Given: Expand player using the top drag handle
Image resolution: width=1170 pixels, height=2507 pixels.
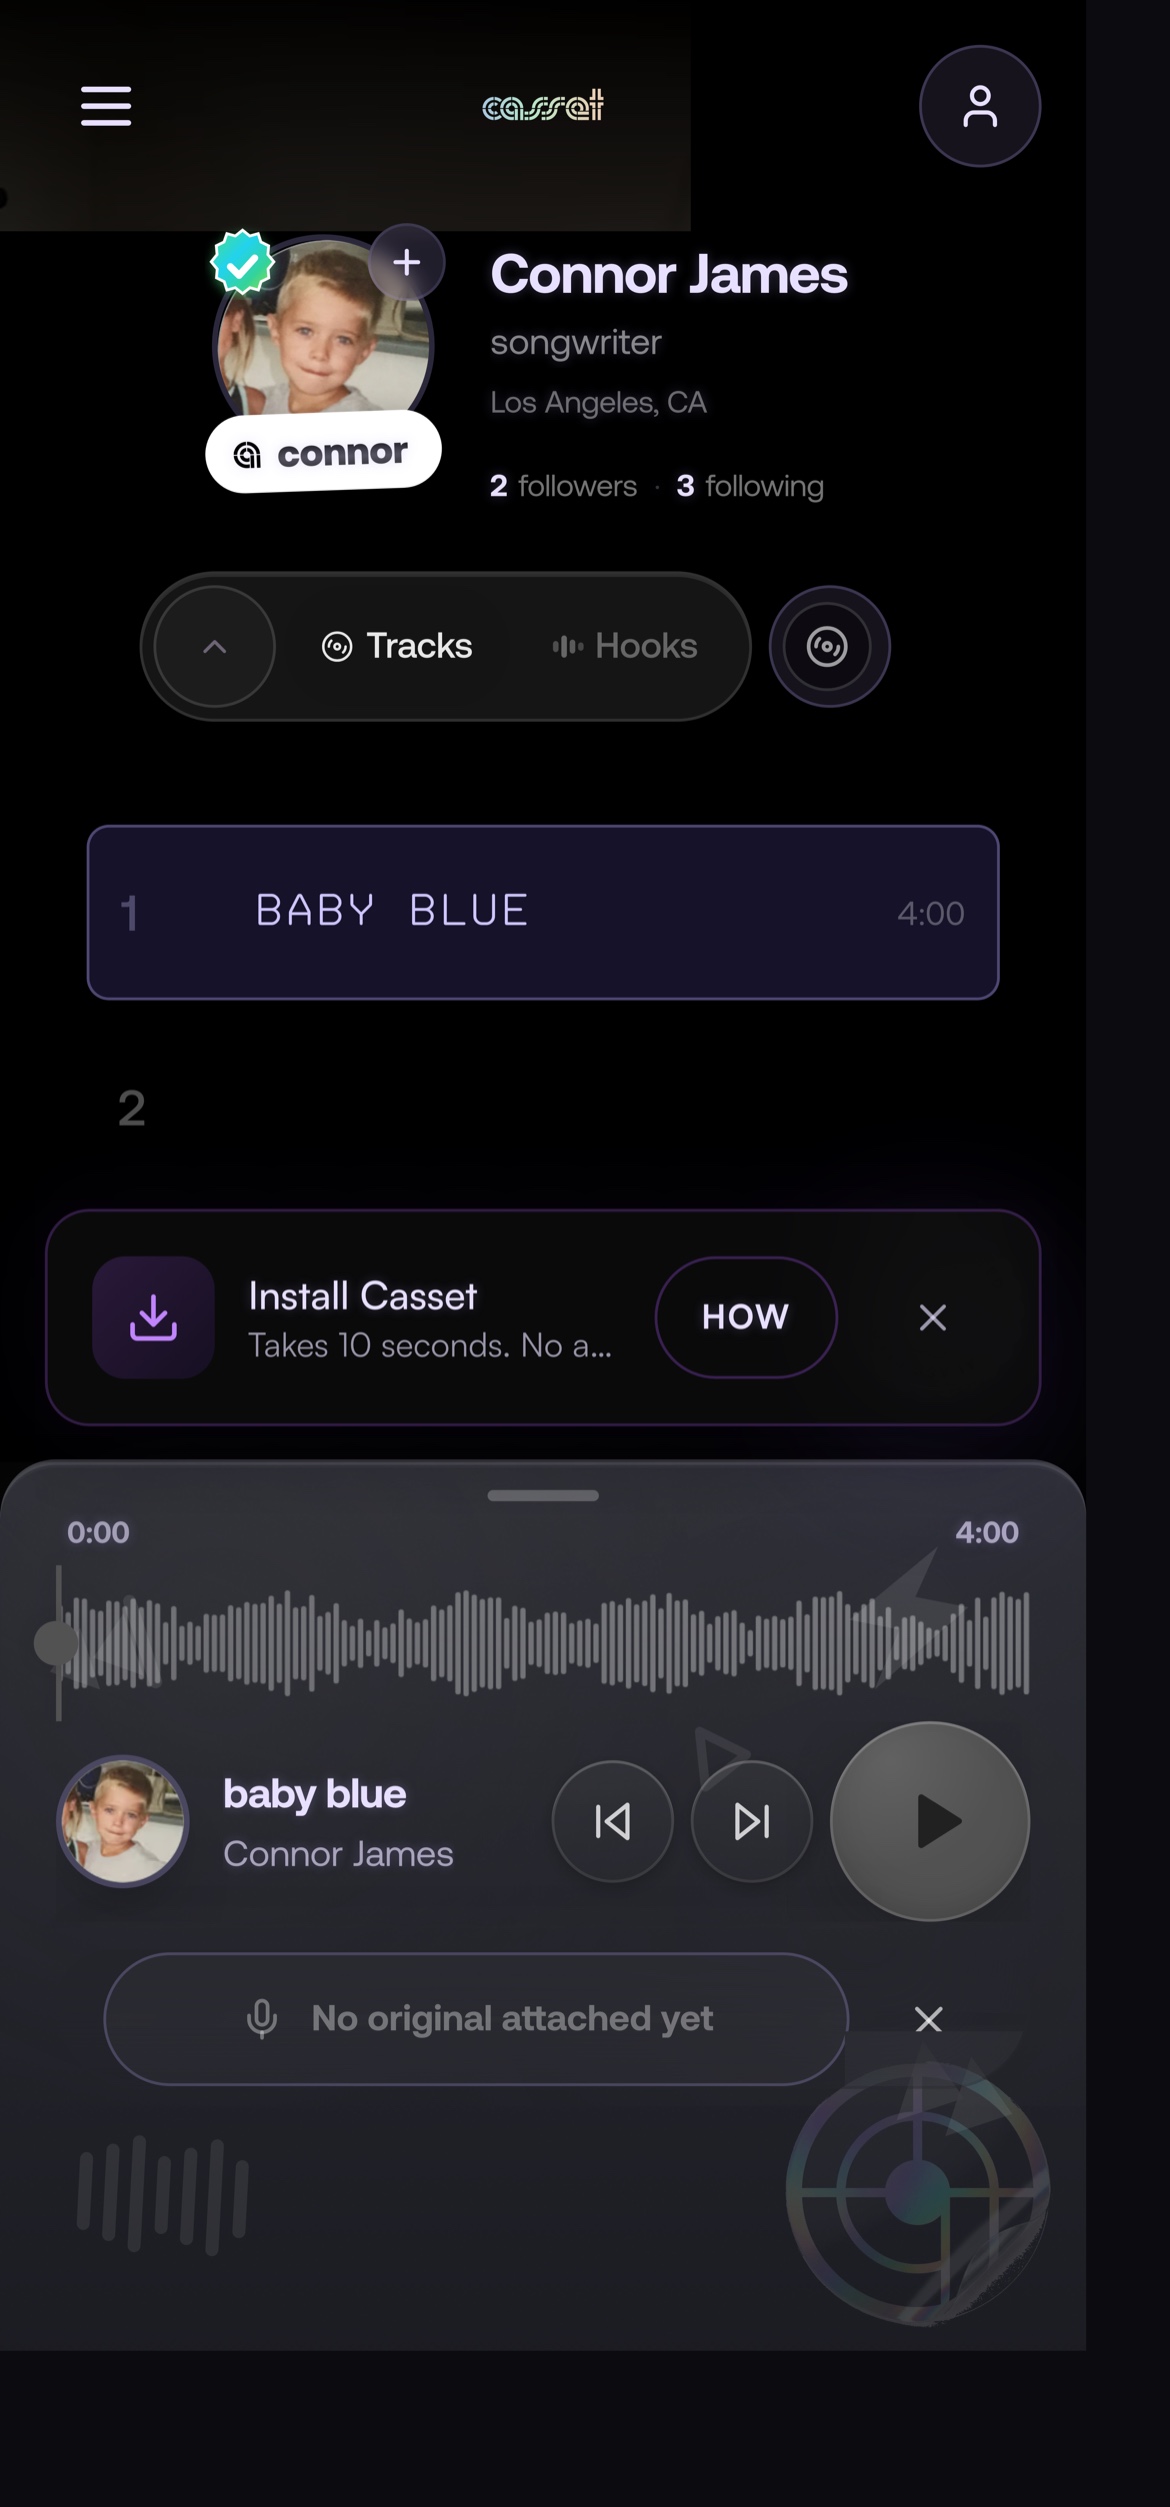Looking at the screenshot, I should (x=543, y=1495).
